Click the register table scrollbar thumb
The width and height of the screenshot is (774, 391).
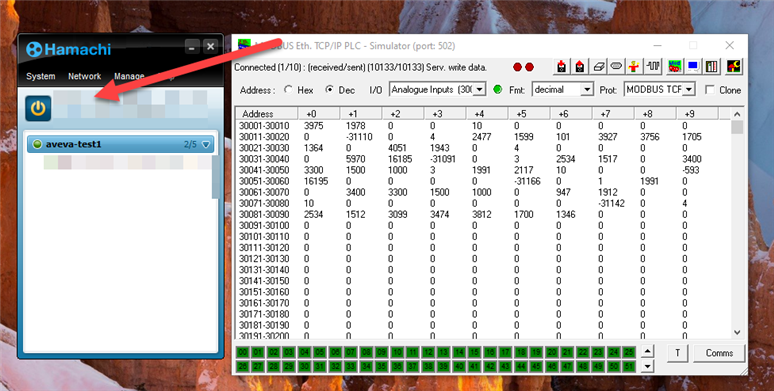coord(737,127)
